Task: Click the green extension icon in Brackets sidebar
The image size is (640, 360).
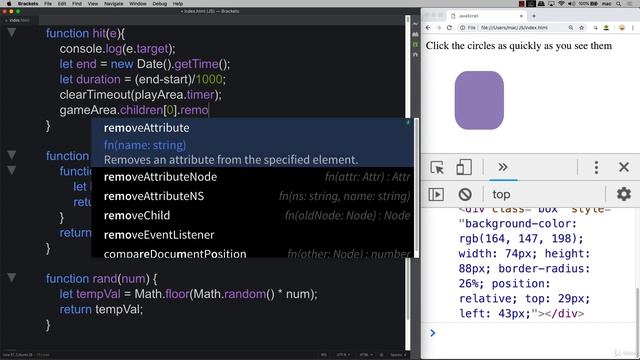Action: 416,44
